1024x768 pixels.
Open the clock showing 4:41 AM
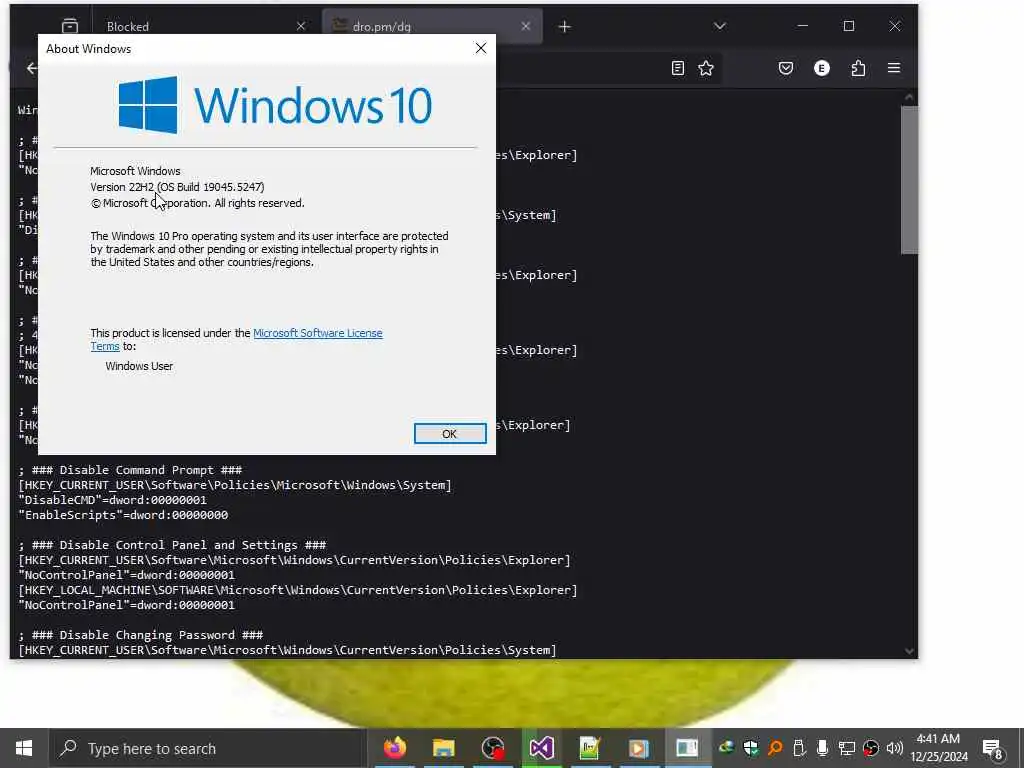tap(939, 748)
